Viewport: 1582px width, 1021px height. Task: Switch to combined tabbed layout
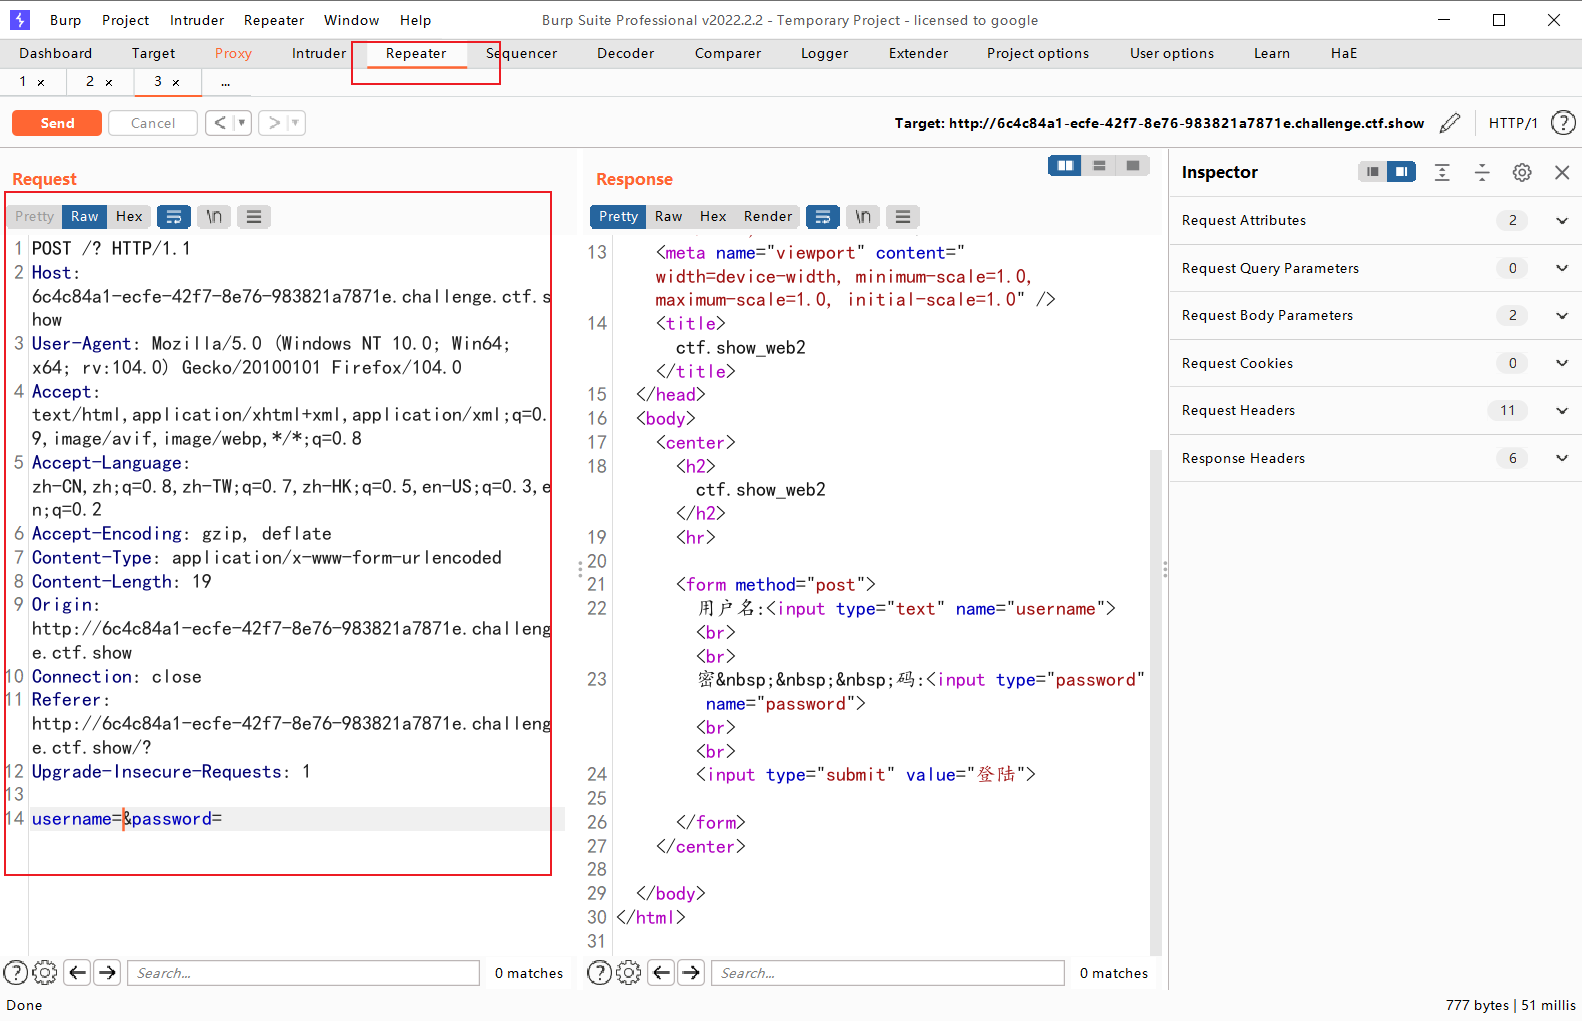coord(1133,166)
